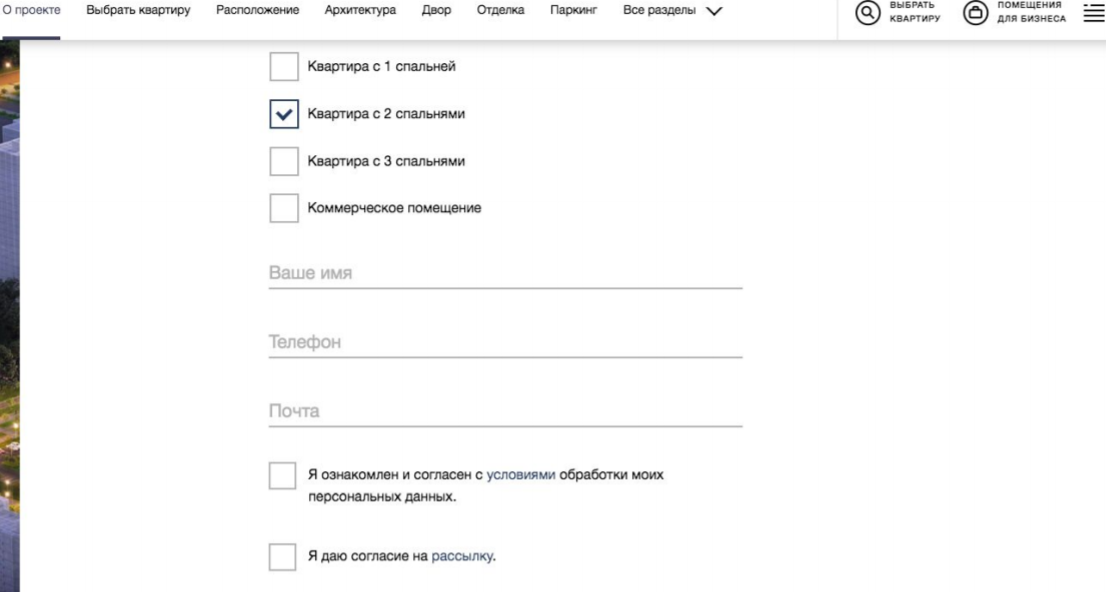Go to Выбрать квартиру menu item

[138, 11]
